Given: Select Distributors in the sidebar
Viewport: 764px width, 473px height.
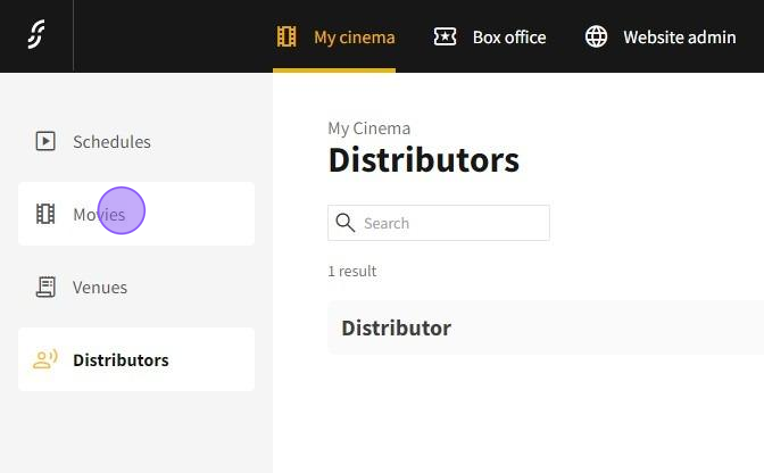Looking at the screenshot, I should (x=121, y=360).
